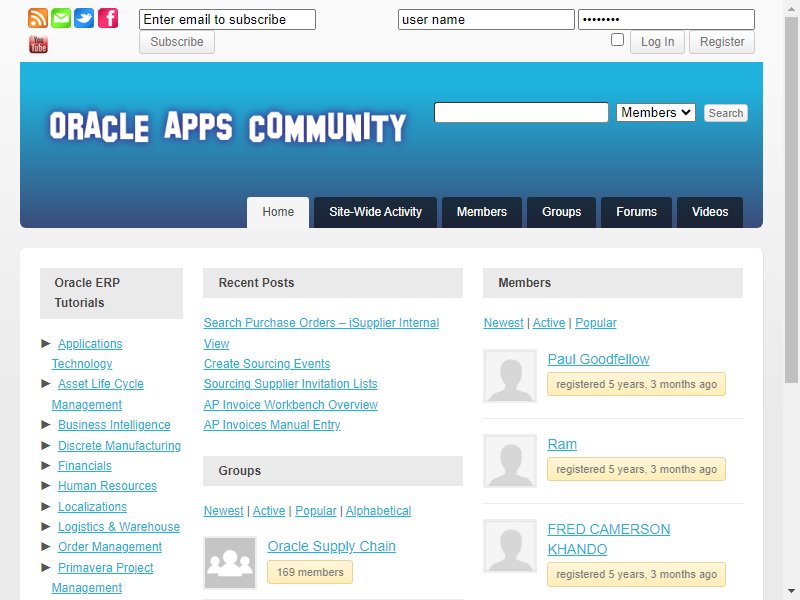
Task: Click the page's vertical scrollbar thumb
Action: click(791, 199)
